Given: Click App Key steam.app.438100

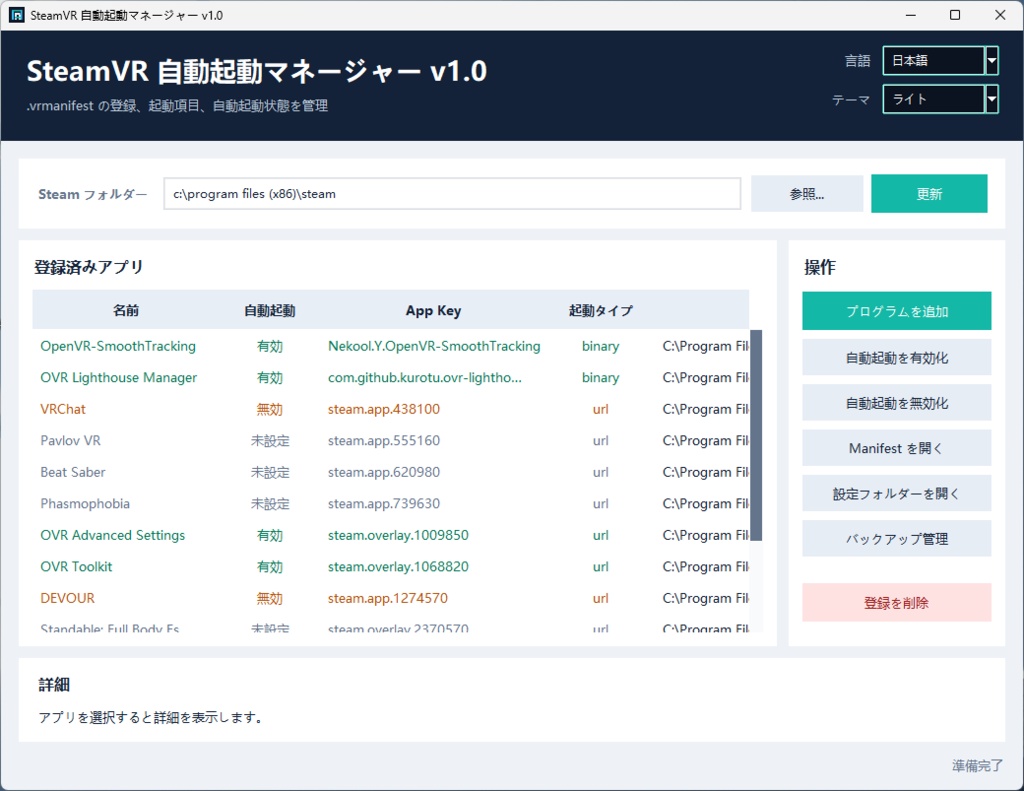Looking at the screenshot, I should coord(384,410).
